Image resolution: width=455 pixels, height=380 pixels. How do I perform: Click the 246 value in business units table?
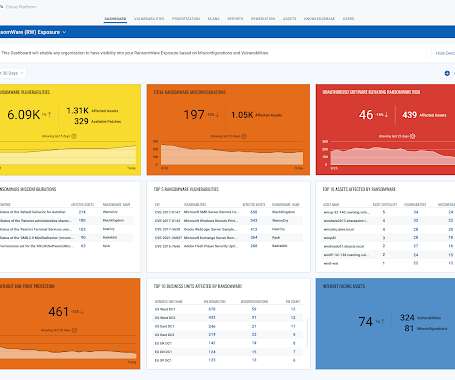[x=212, y=326]
